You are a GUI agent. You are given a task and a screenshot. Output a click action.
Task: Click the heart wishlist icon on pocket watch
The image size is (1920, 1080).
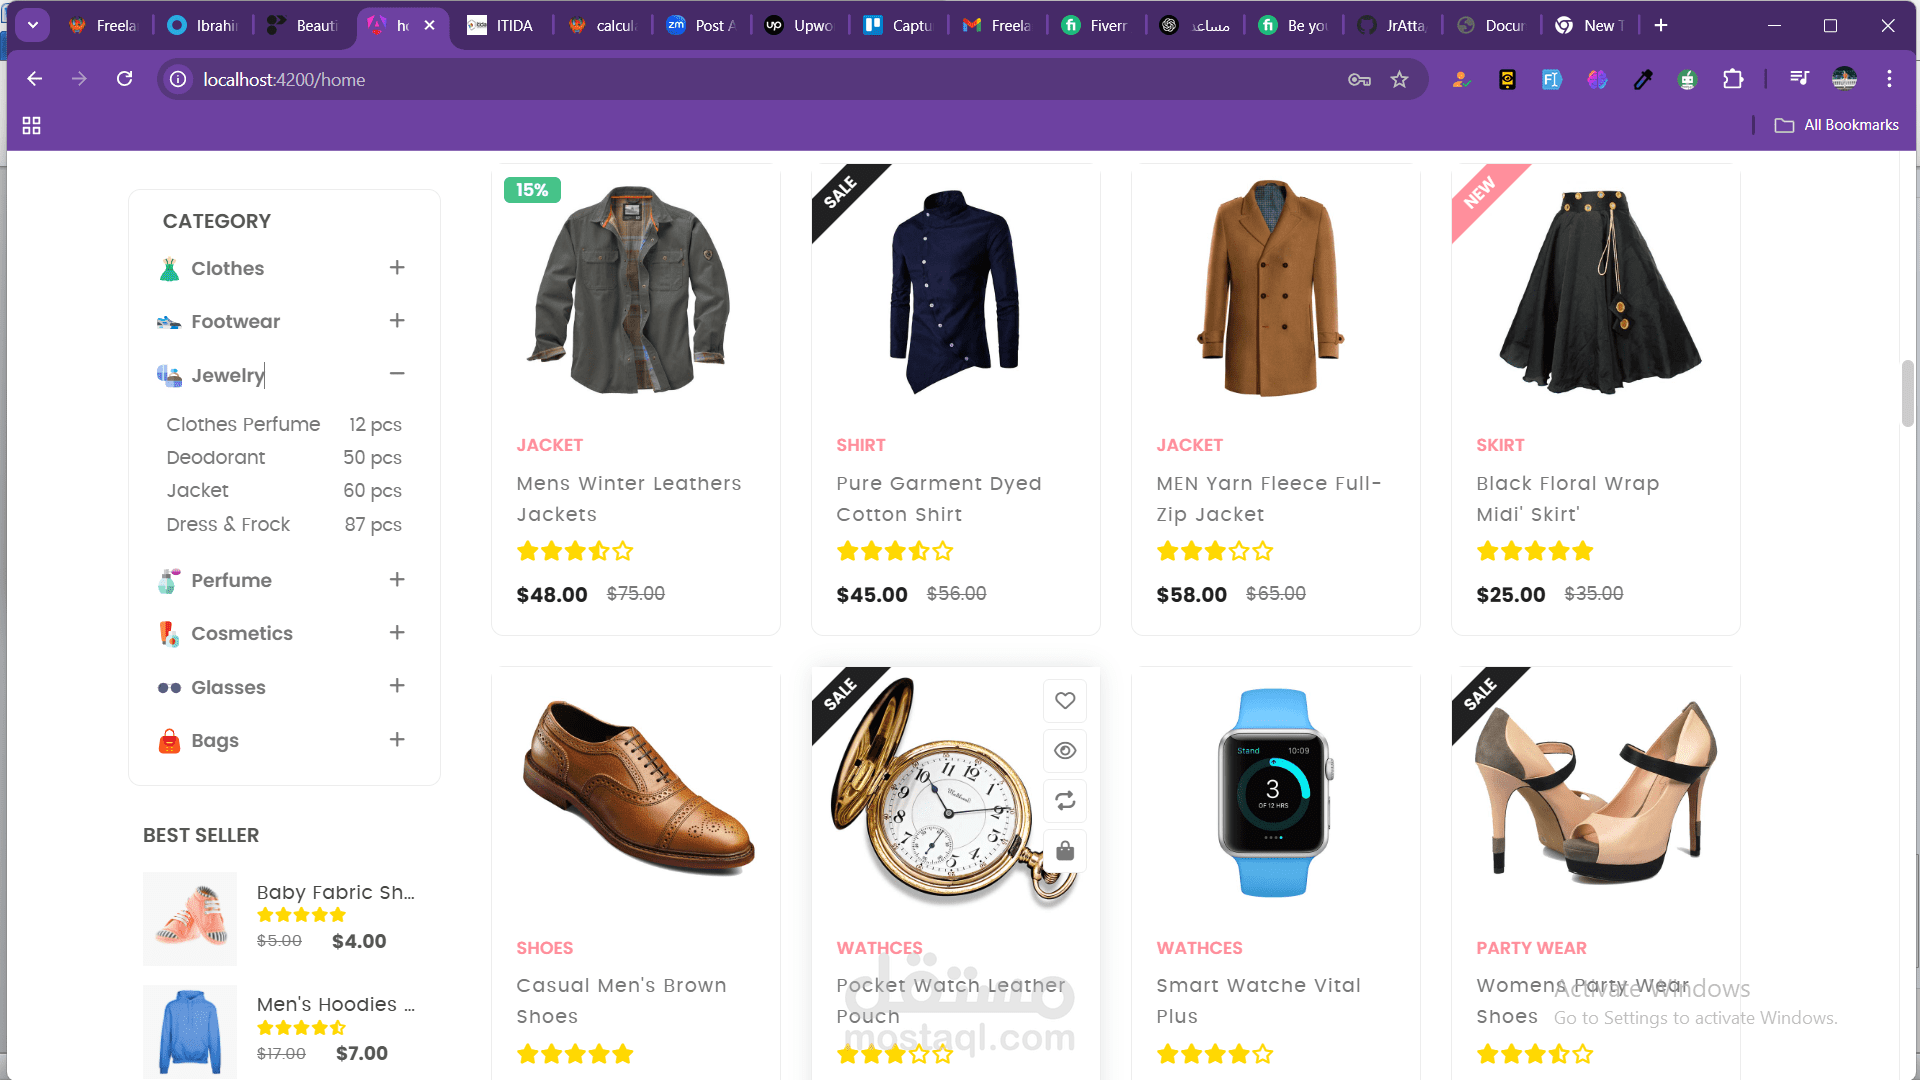click(1065, 701)
